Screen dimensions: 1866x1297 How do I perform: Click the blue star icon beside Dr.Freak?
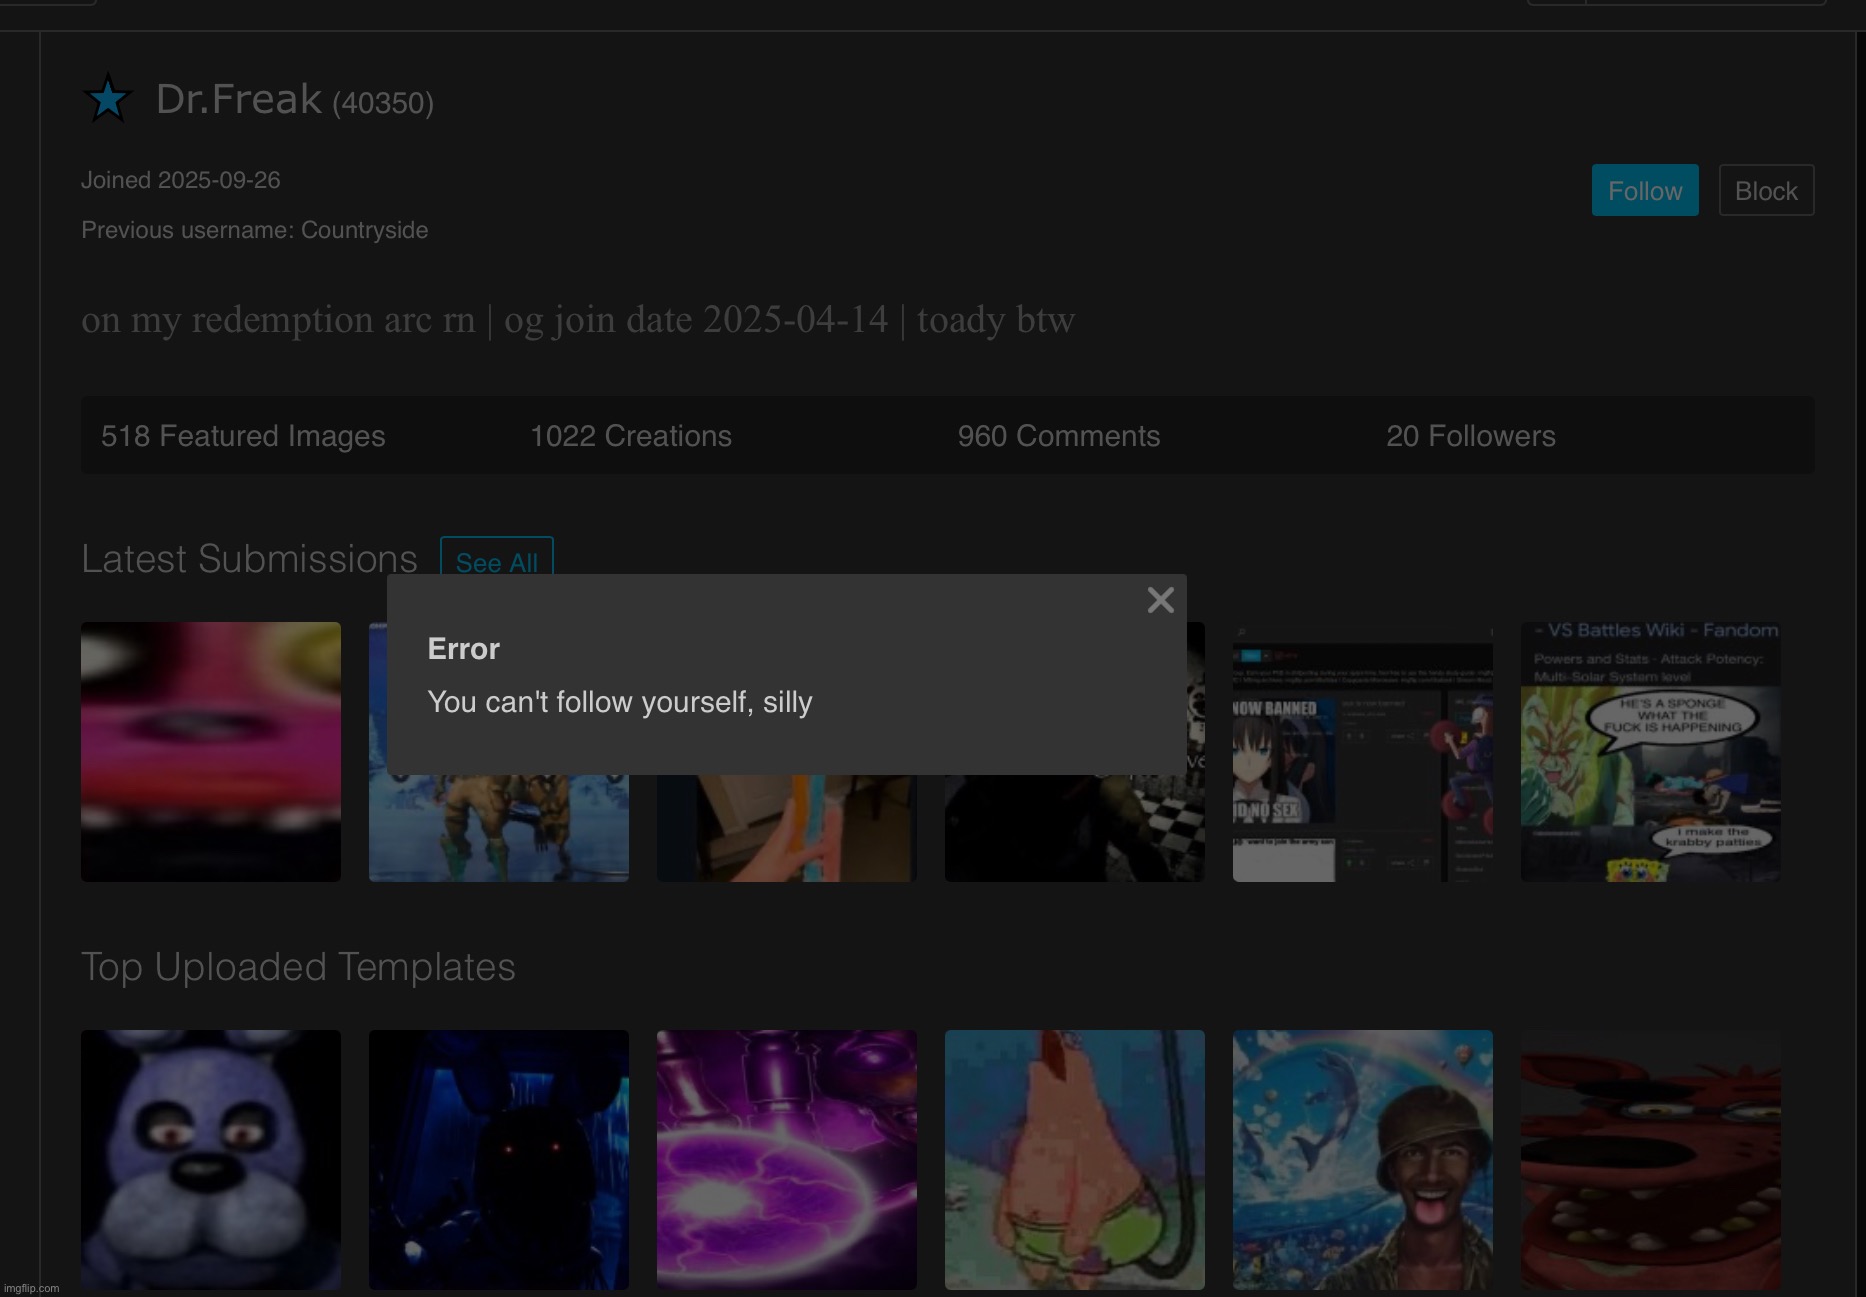click(107, 99)
